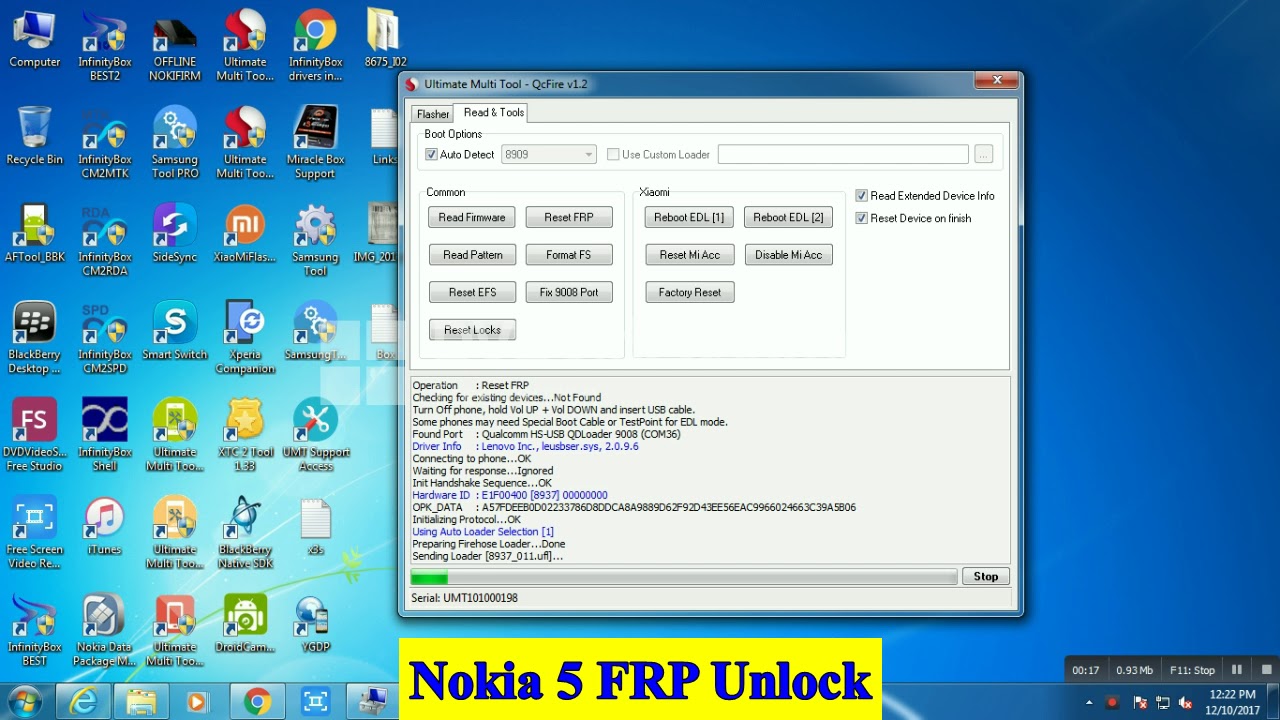
Task: Select the BlackBerry Native SDK icon
Action: (x=245, y=532)
